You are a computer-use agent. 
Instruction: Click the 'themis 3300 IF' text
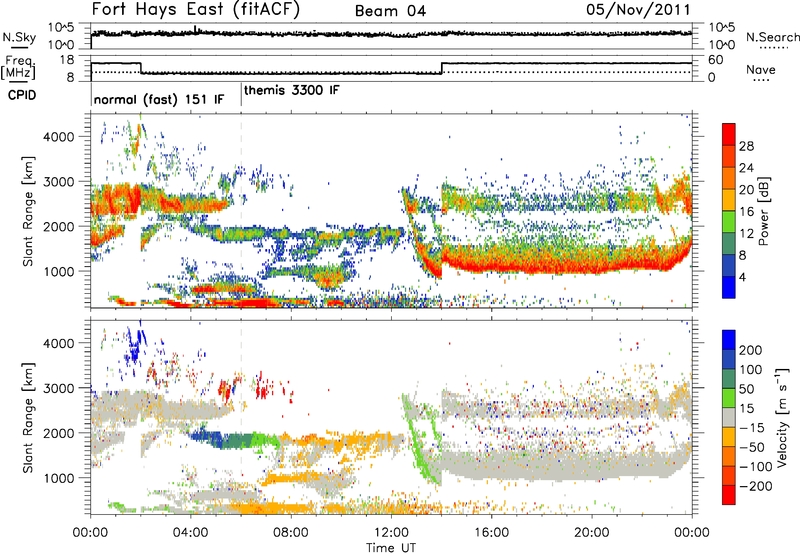tap(291, 90)
